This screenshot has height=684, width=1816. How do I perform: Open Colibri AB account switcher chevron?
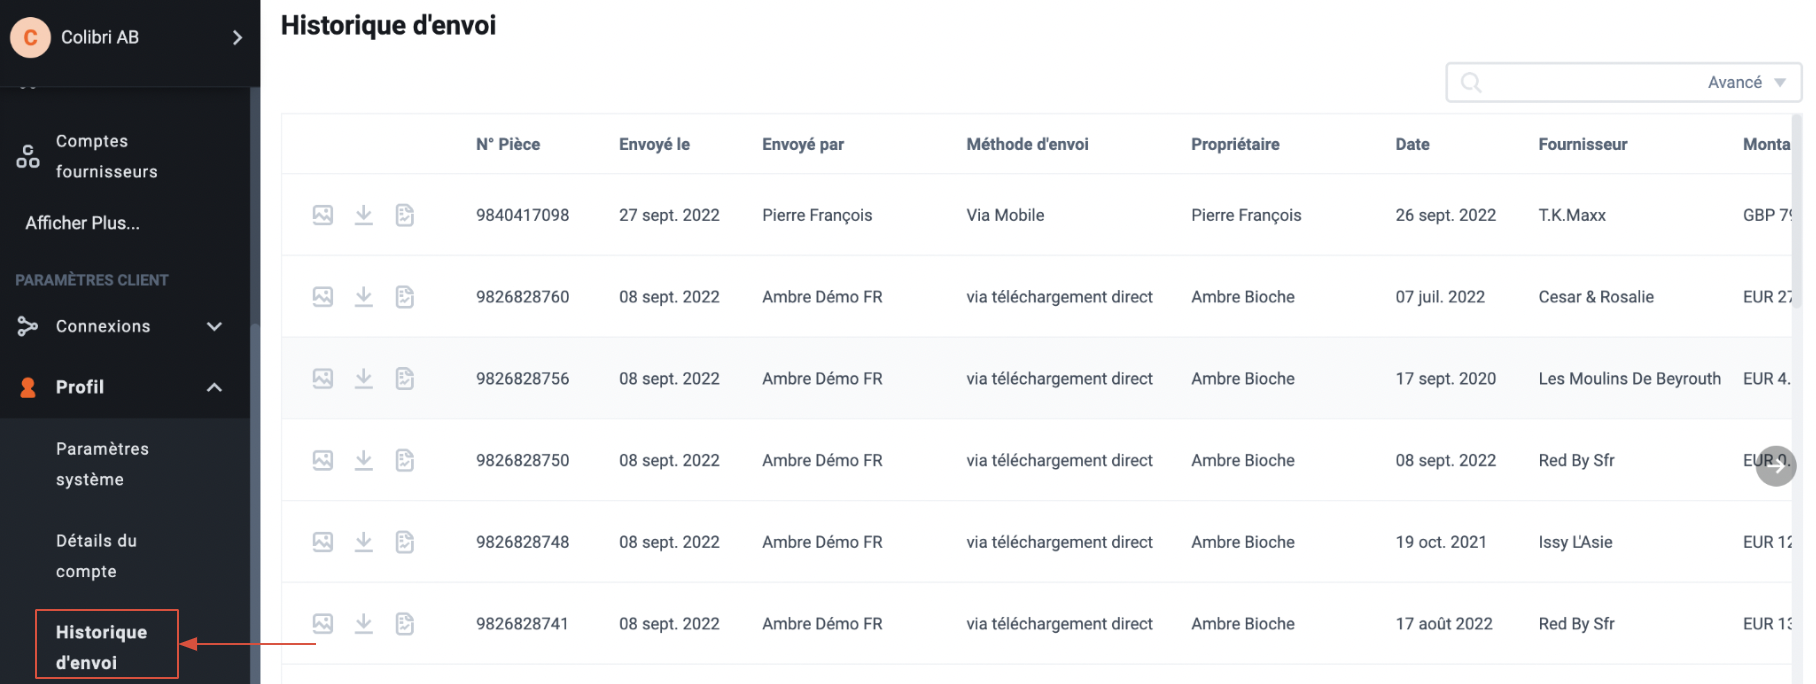pos(237,38)
